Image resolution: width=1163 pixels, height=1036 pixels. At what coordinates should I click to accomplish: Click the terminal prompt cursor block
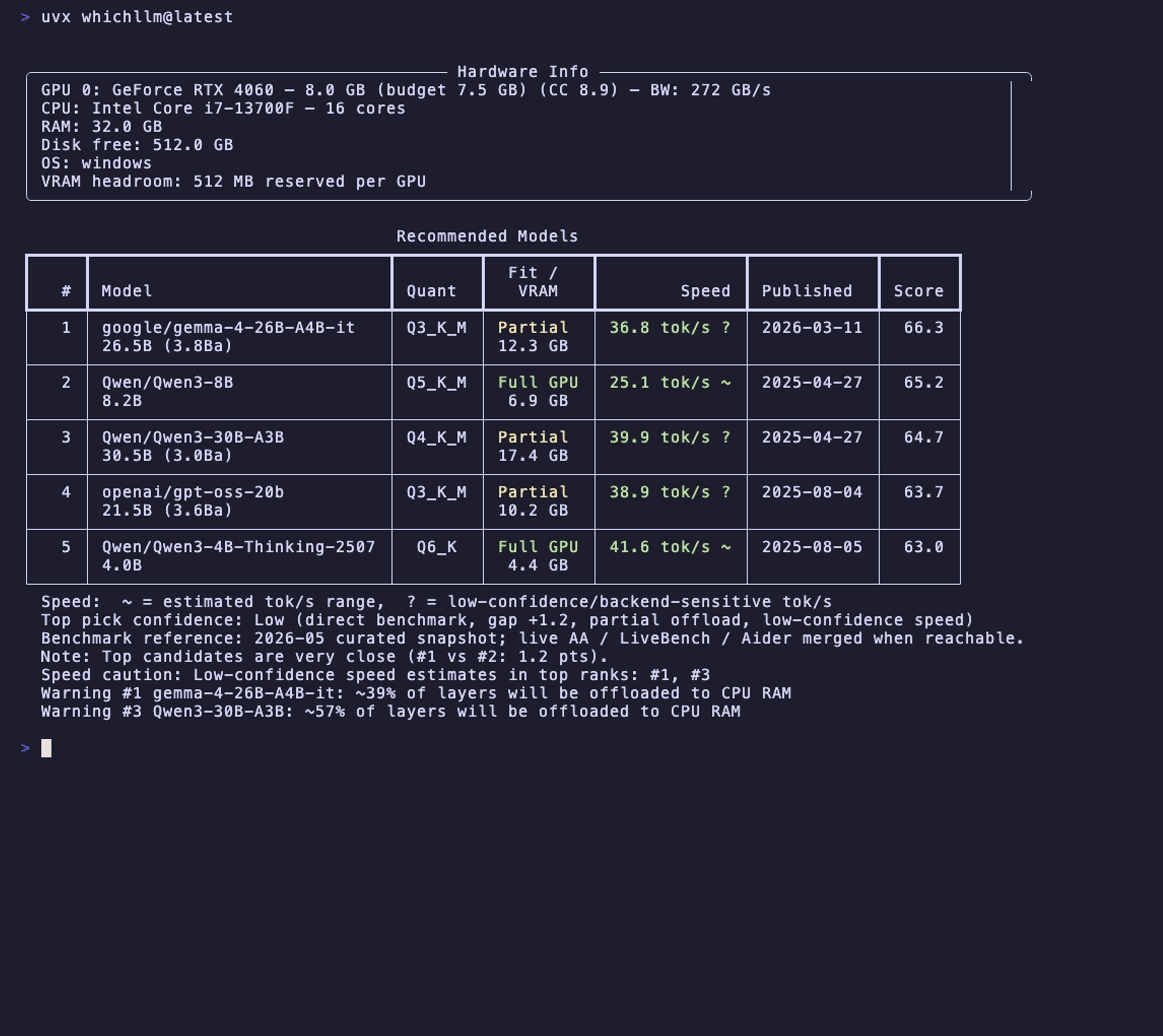(46, 748)
